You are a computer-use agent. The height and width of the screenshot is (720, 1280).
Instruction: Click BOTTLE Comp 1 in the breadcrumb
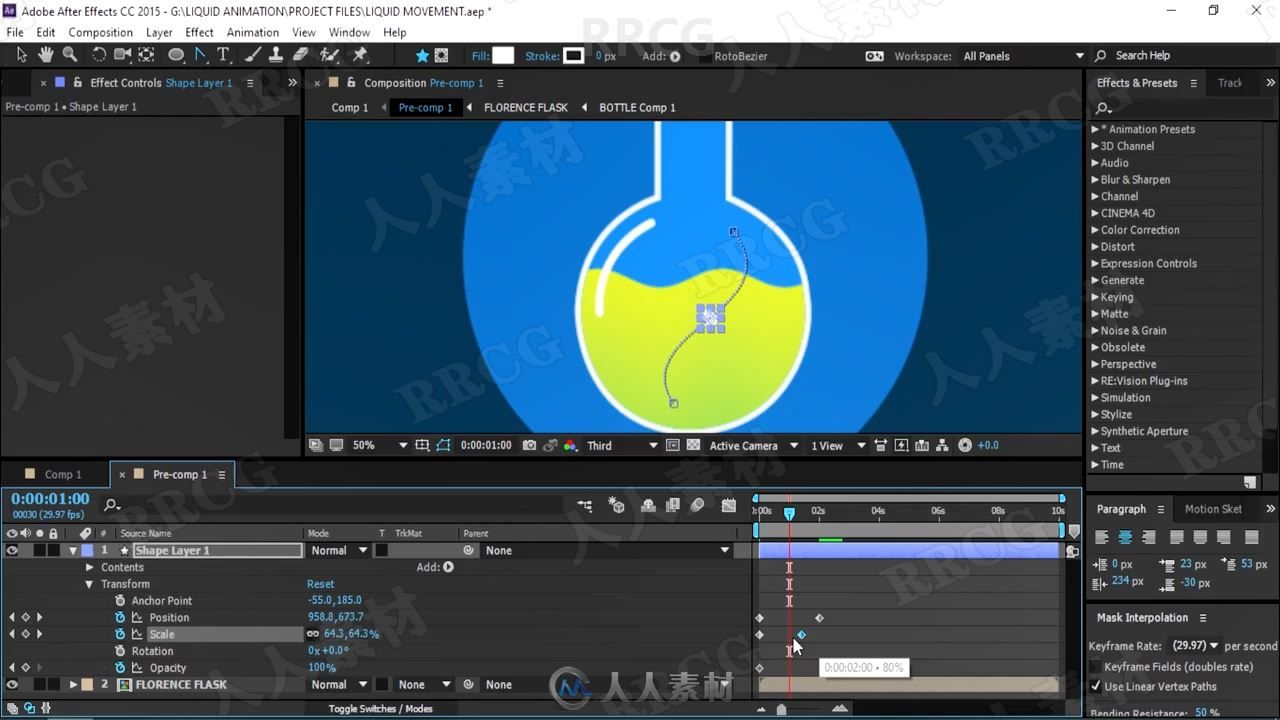pos(637,108)
